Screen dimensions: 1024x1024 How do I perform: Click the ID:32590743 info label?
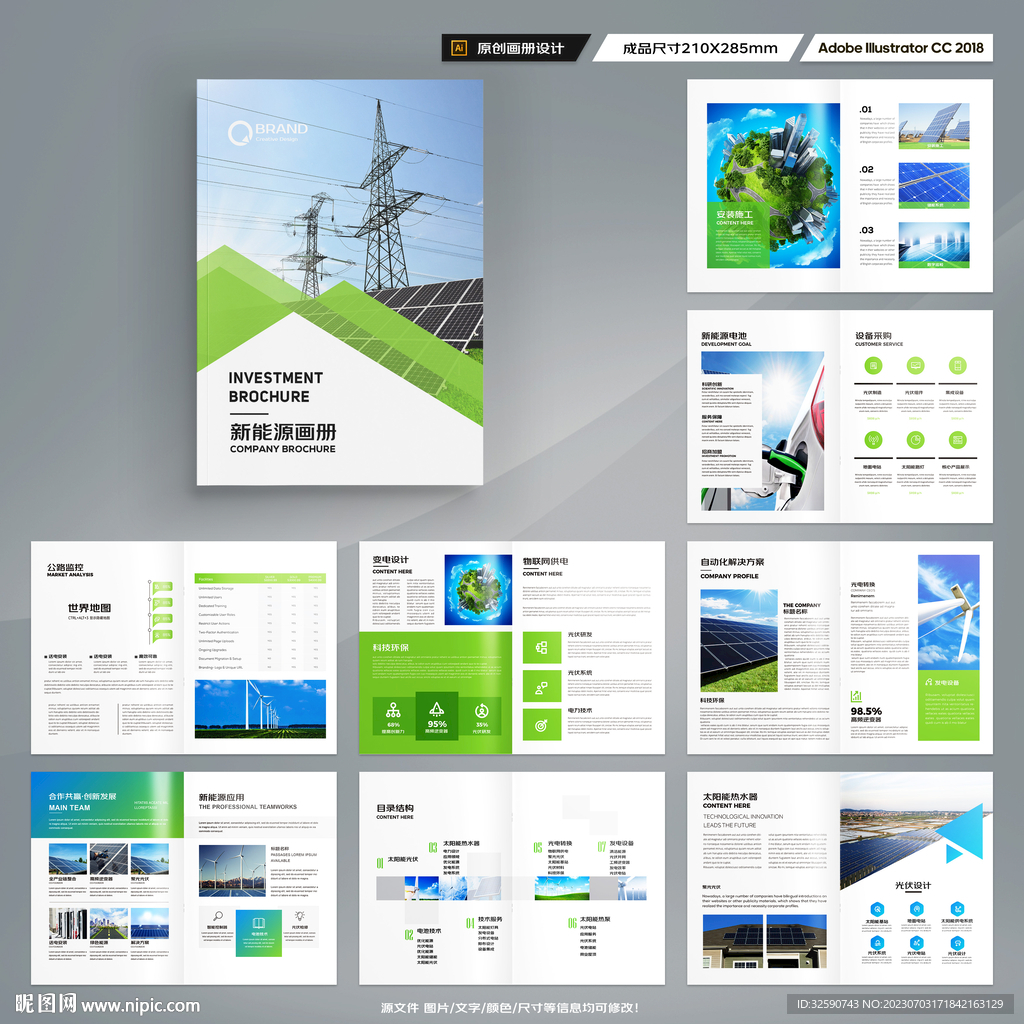pyautogui.click(x=899, y=1004)
